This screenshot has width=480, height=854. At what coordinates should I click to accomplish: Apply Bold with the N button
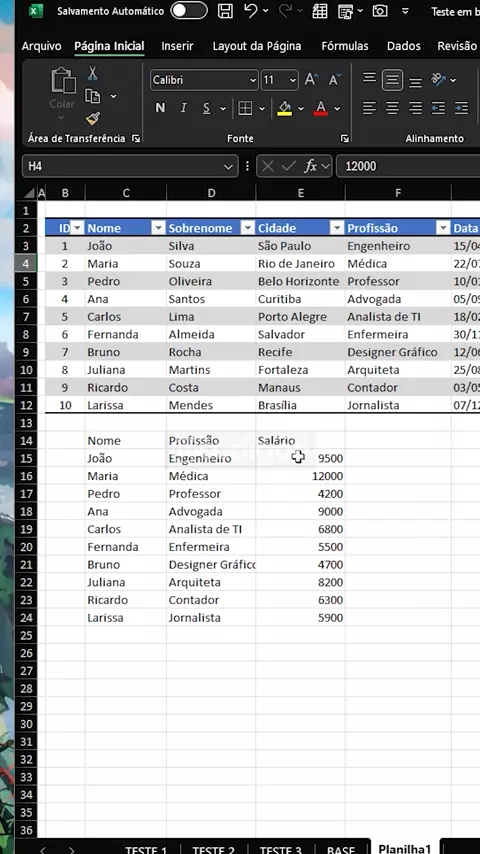160,108
